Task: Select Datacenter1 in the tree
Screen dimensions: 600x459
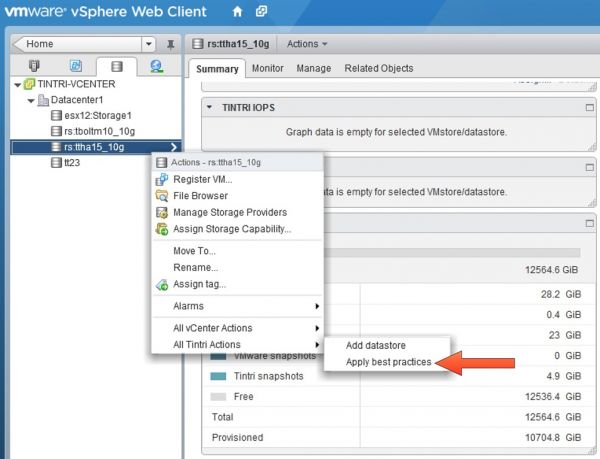Action: pyautogui.click(x=77, y=100)
